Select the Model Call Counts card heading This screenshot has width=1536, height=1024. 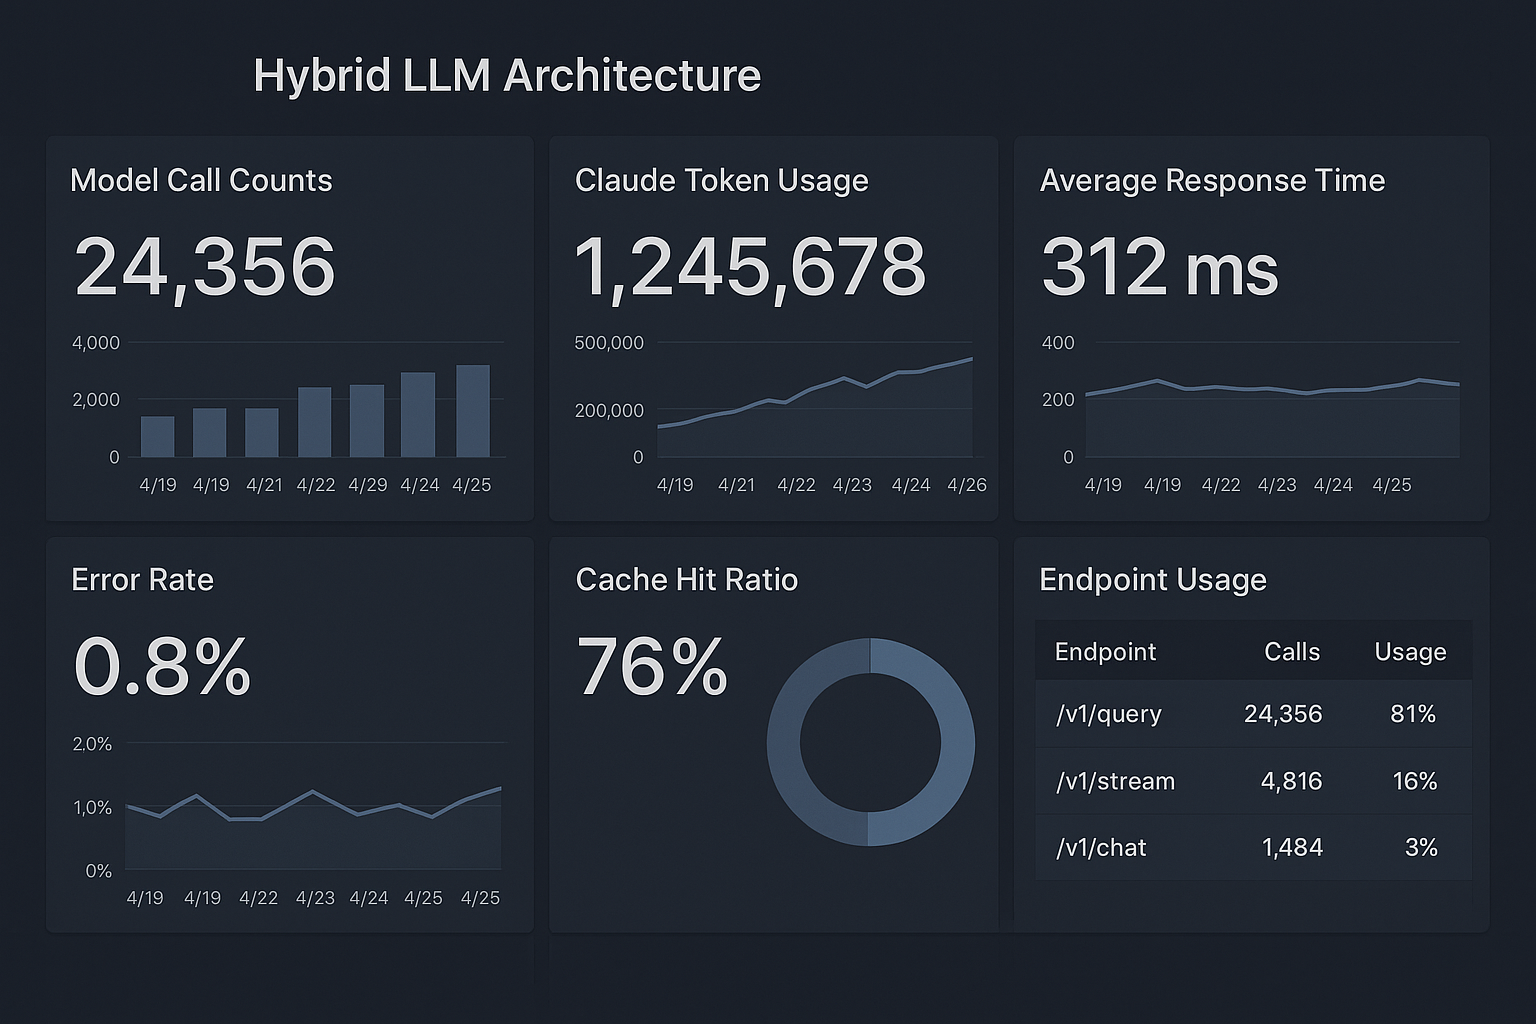point(201,180)
